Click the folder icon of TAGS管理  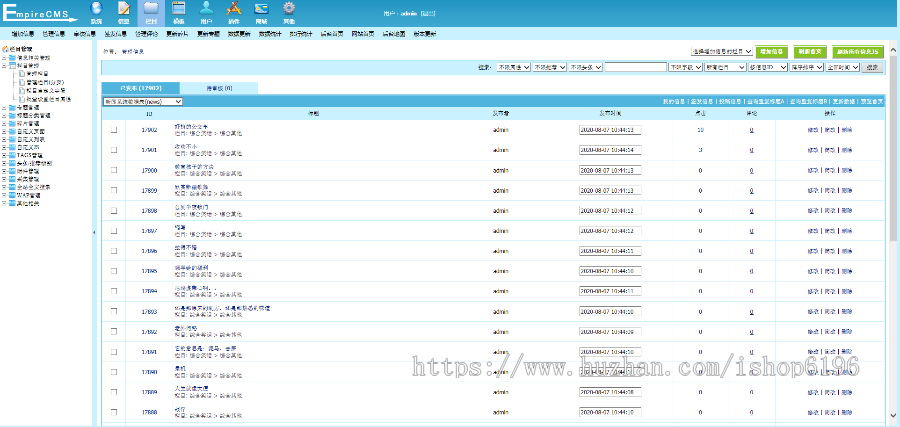[x=12, y=155]
